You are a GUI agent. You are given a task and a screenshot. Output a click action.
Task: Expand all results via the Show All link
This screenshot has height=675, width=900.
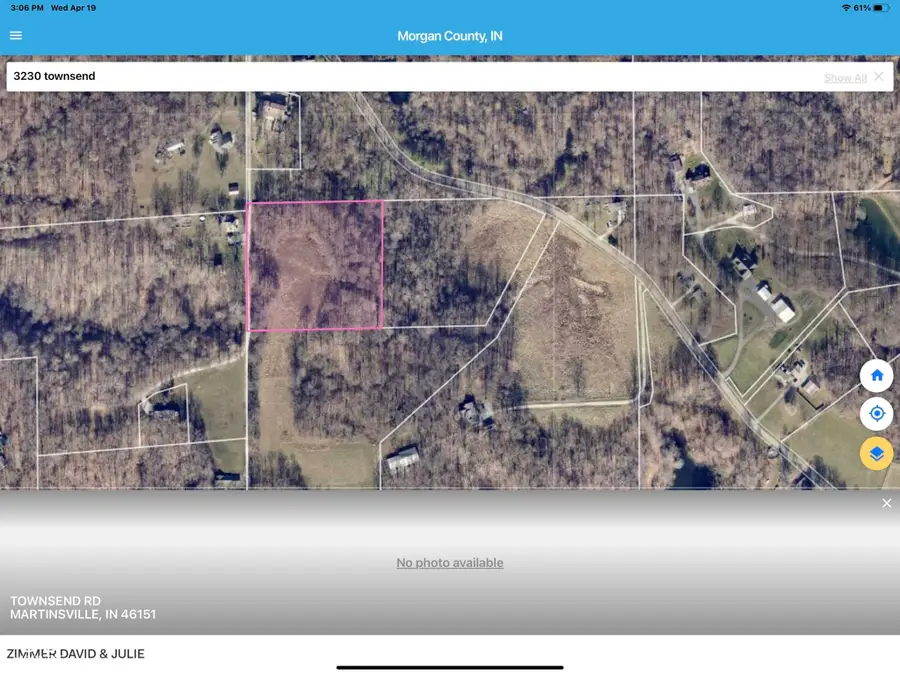tap(844, 76)
